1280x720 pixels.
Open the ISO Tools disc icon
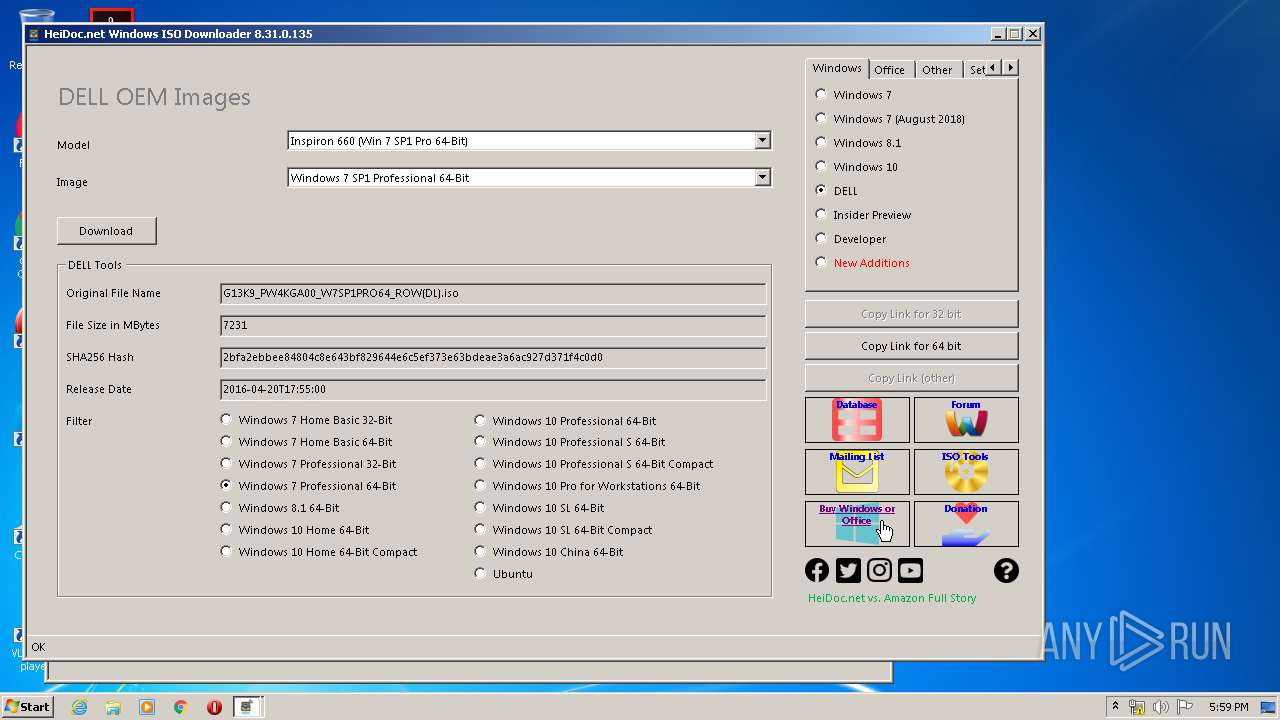coord(966,472)
